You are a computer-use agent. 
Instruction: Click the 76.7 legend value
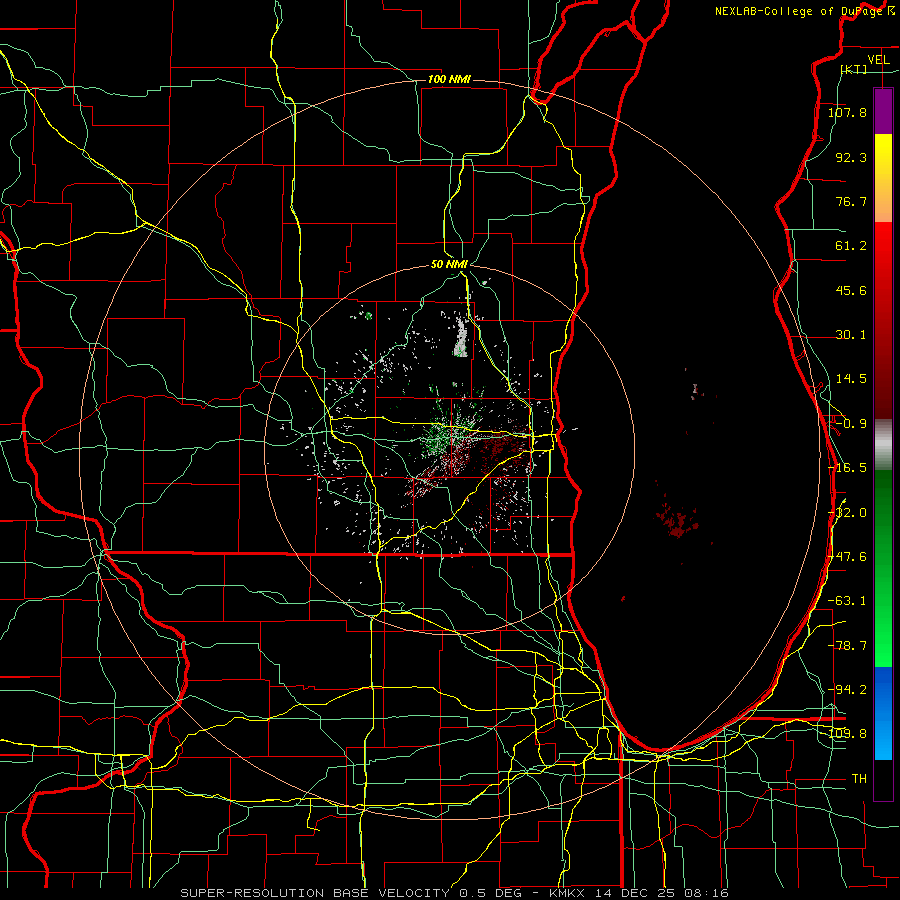pos(851,201)
